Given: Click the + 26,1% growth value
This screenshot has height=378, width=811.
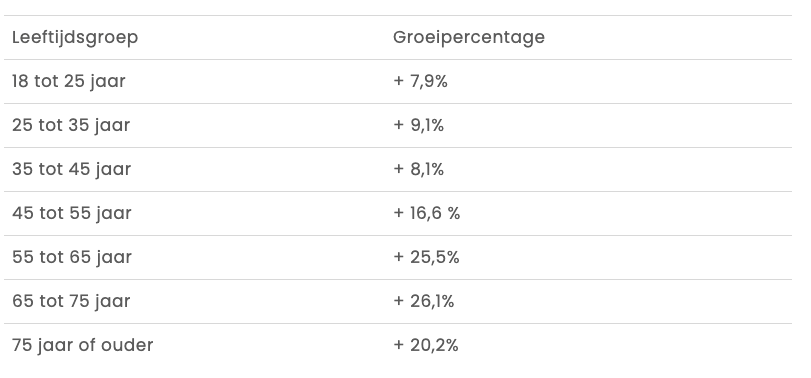Looking at the screenshot, I should tap(424, 301).
